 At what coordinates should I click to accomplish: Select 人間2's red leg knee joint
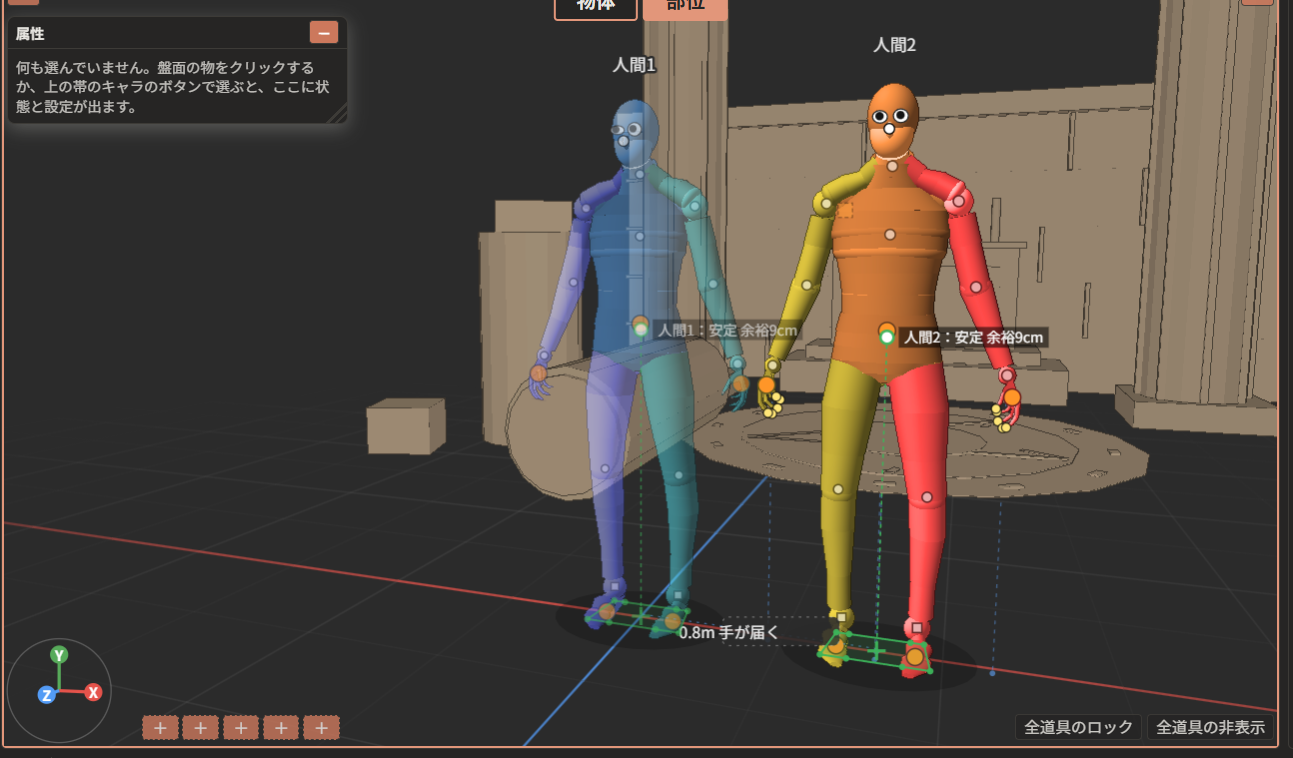(x=927, y=496)
